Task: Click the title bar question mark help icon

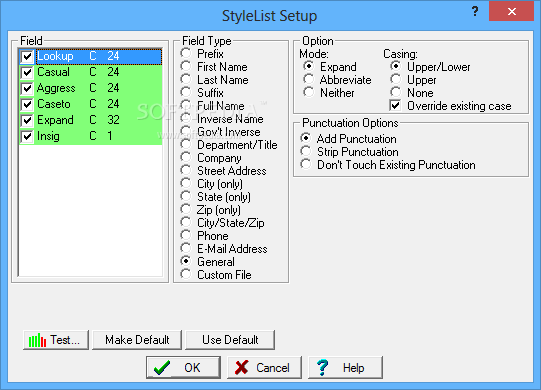Action: (x=475, y=11)
